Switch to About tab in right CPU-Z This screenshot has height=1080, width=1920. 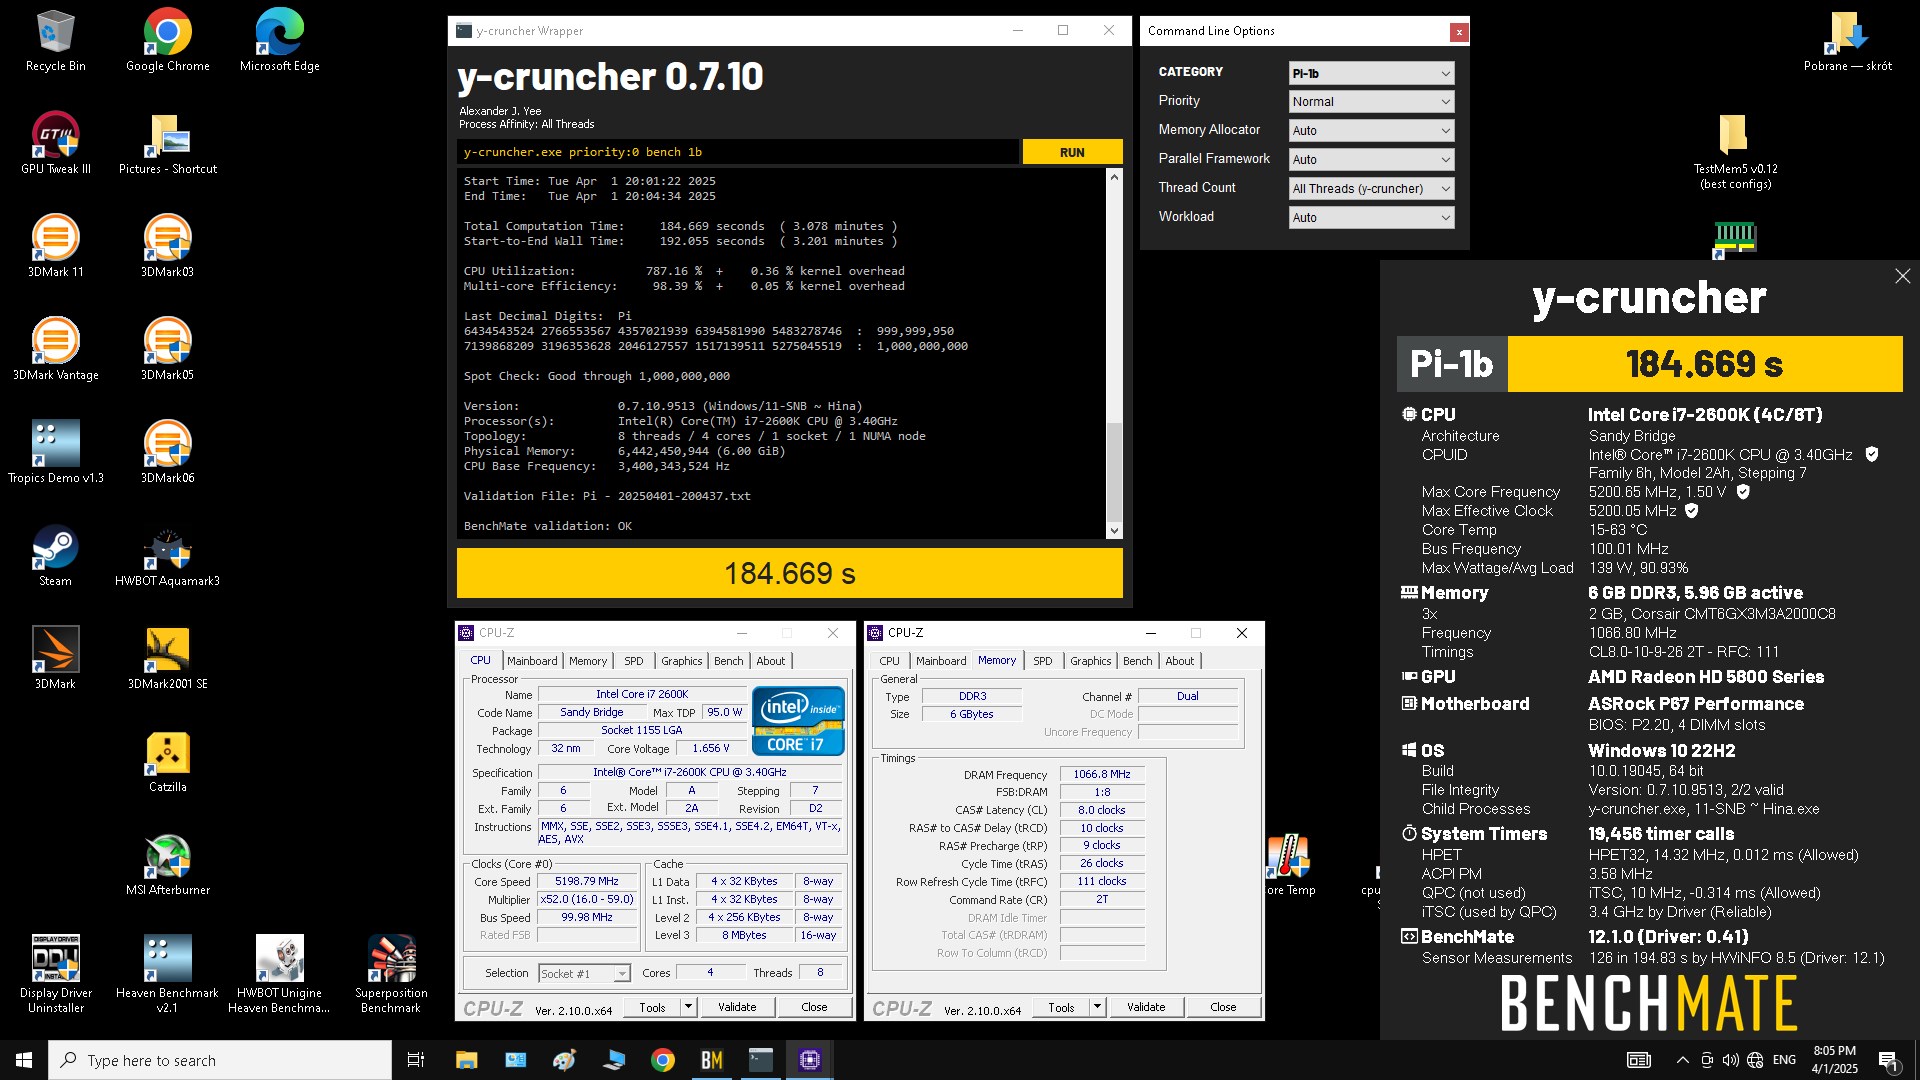point(1180,661)
